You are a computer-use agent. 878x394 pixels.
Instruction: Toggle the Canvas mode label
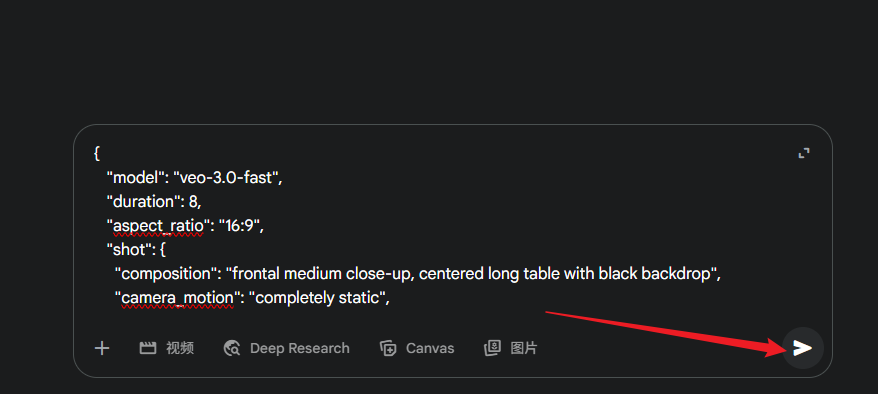coord(430,348)
